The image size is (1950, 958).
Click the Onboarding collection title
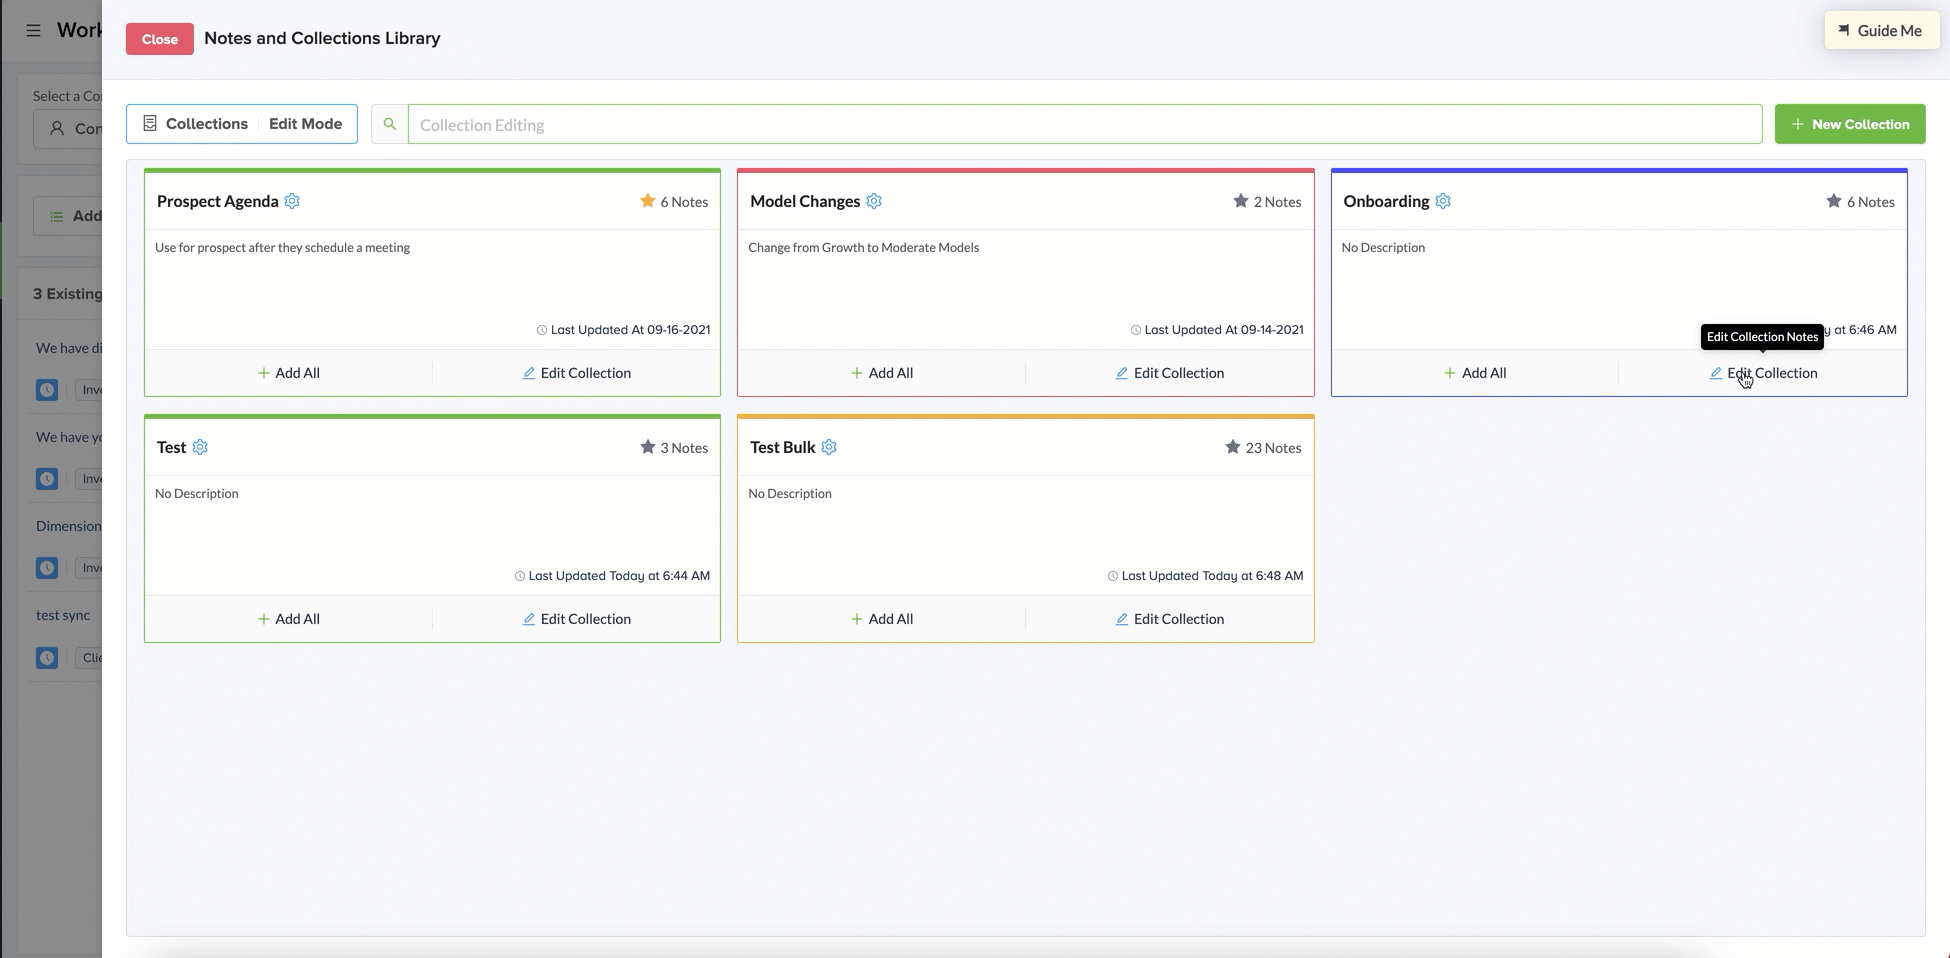point(1386,201)
